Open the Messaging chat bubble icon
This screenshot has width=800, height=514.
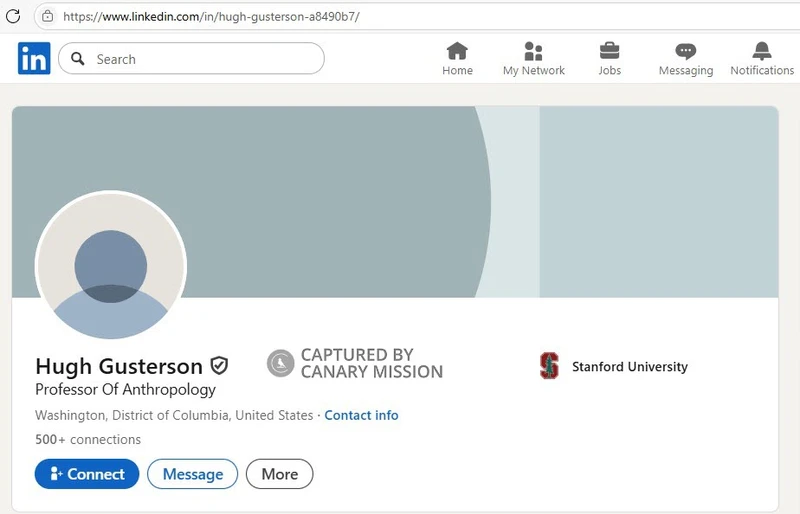(685, 51)
